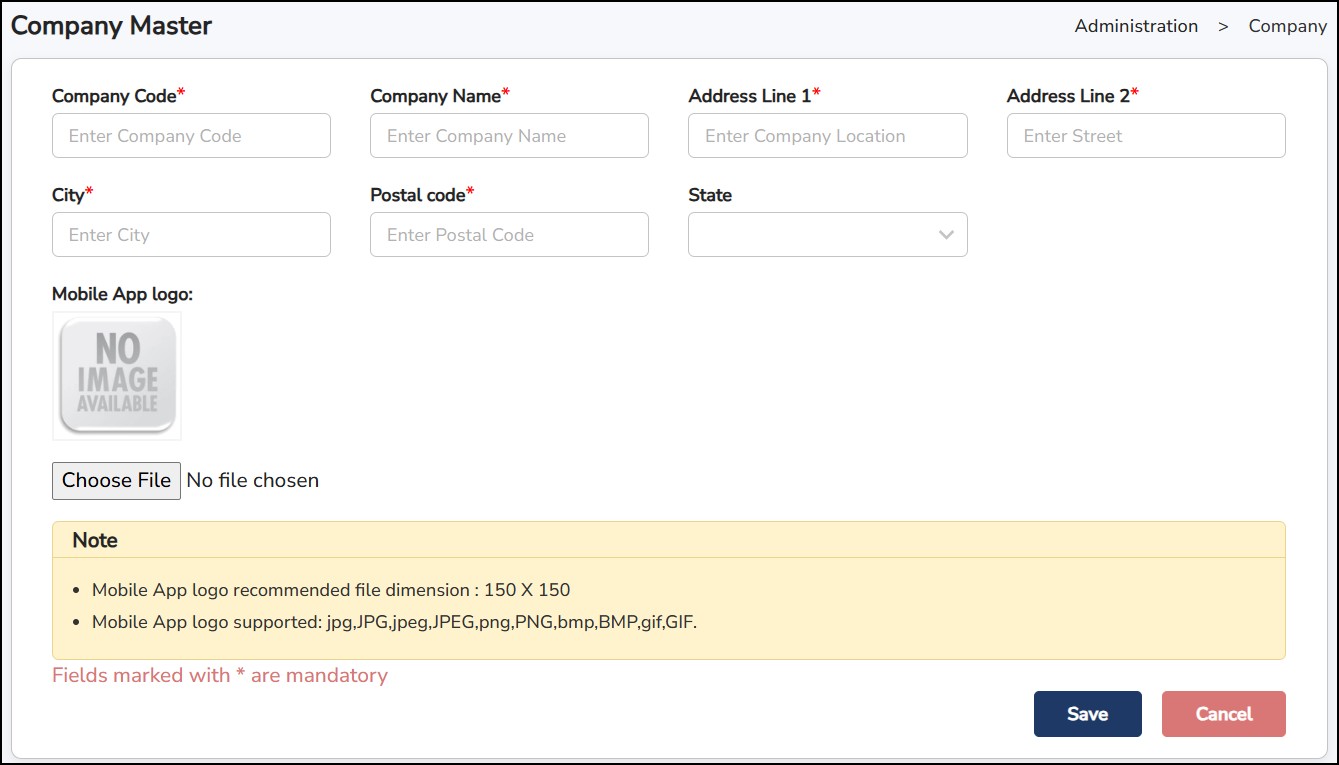The height and width of the screenshot is (765, 1339).
Task: Go to Administration in the breadcrumb
Action: pos(1136,27)
